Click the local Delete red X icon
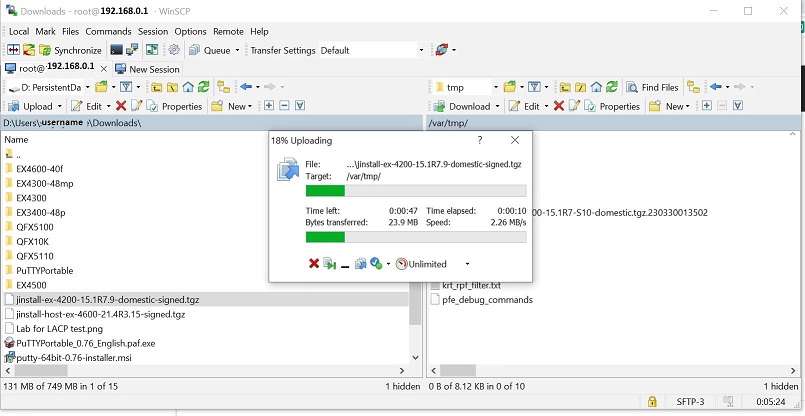This screenshot has height=416, width=805. pos(121,106)
